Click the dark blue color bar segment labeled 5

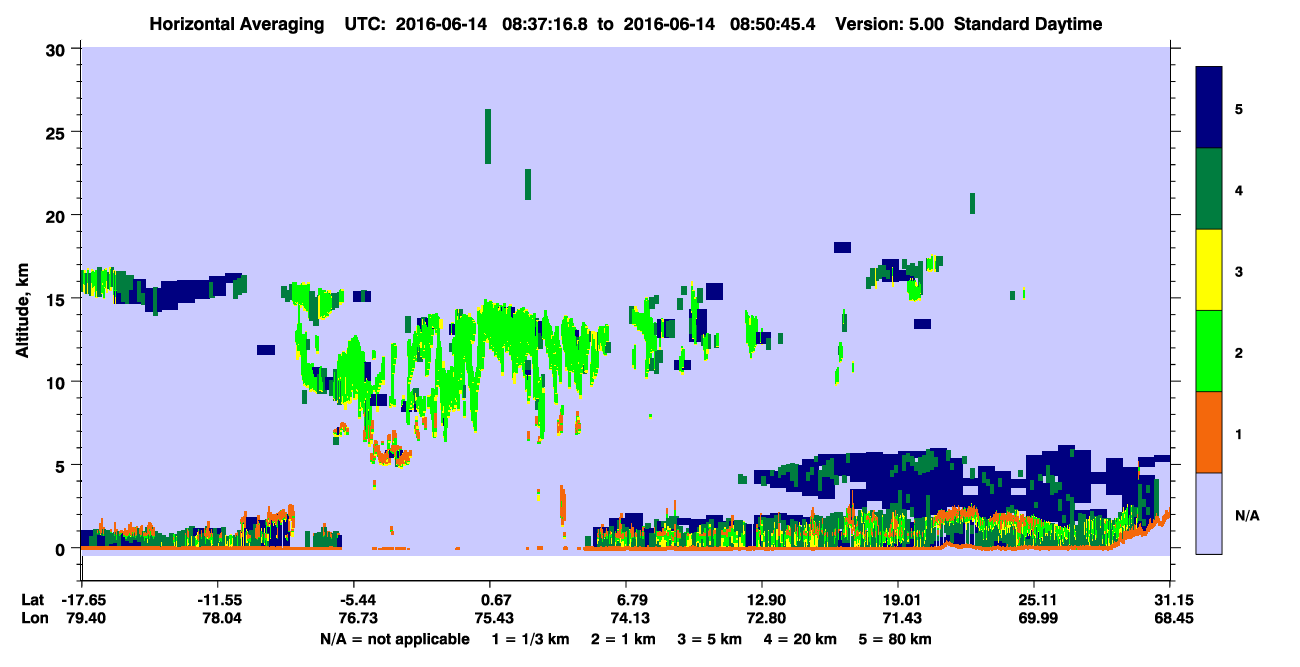[x=1210, y=107]
